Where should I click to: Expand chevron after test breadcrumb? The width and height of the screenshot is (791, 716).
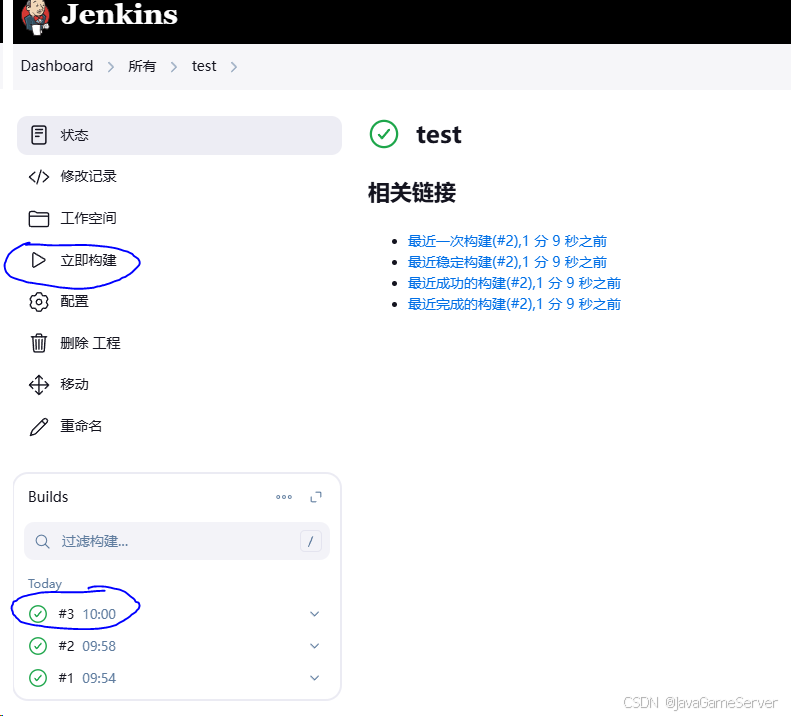click(x=234, y=67)
